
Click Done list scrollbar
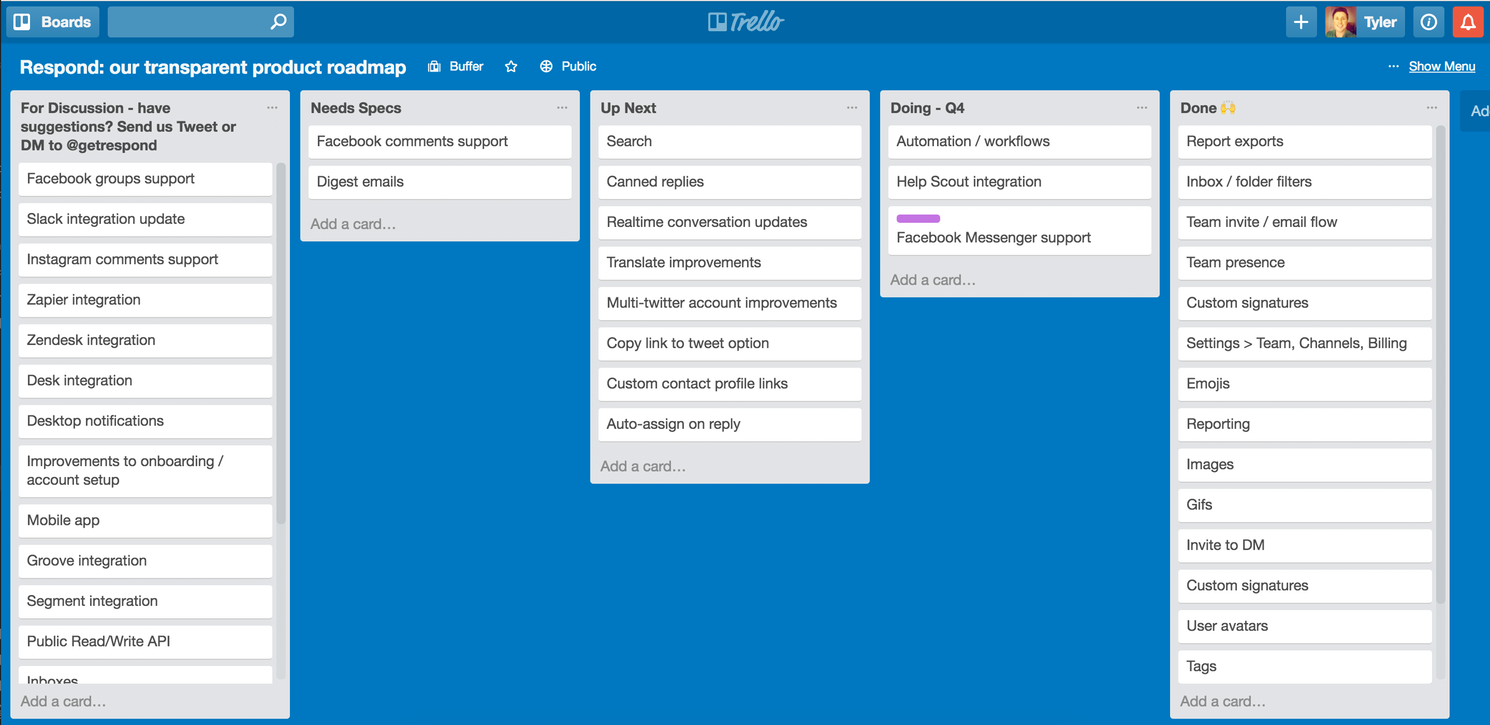[x=1441, y=364]
